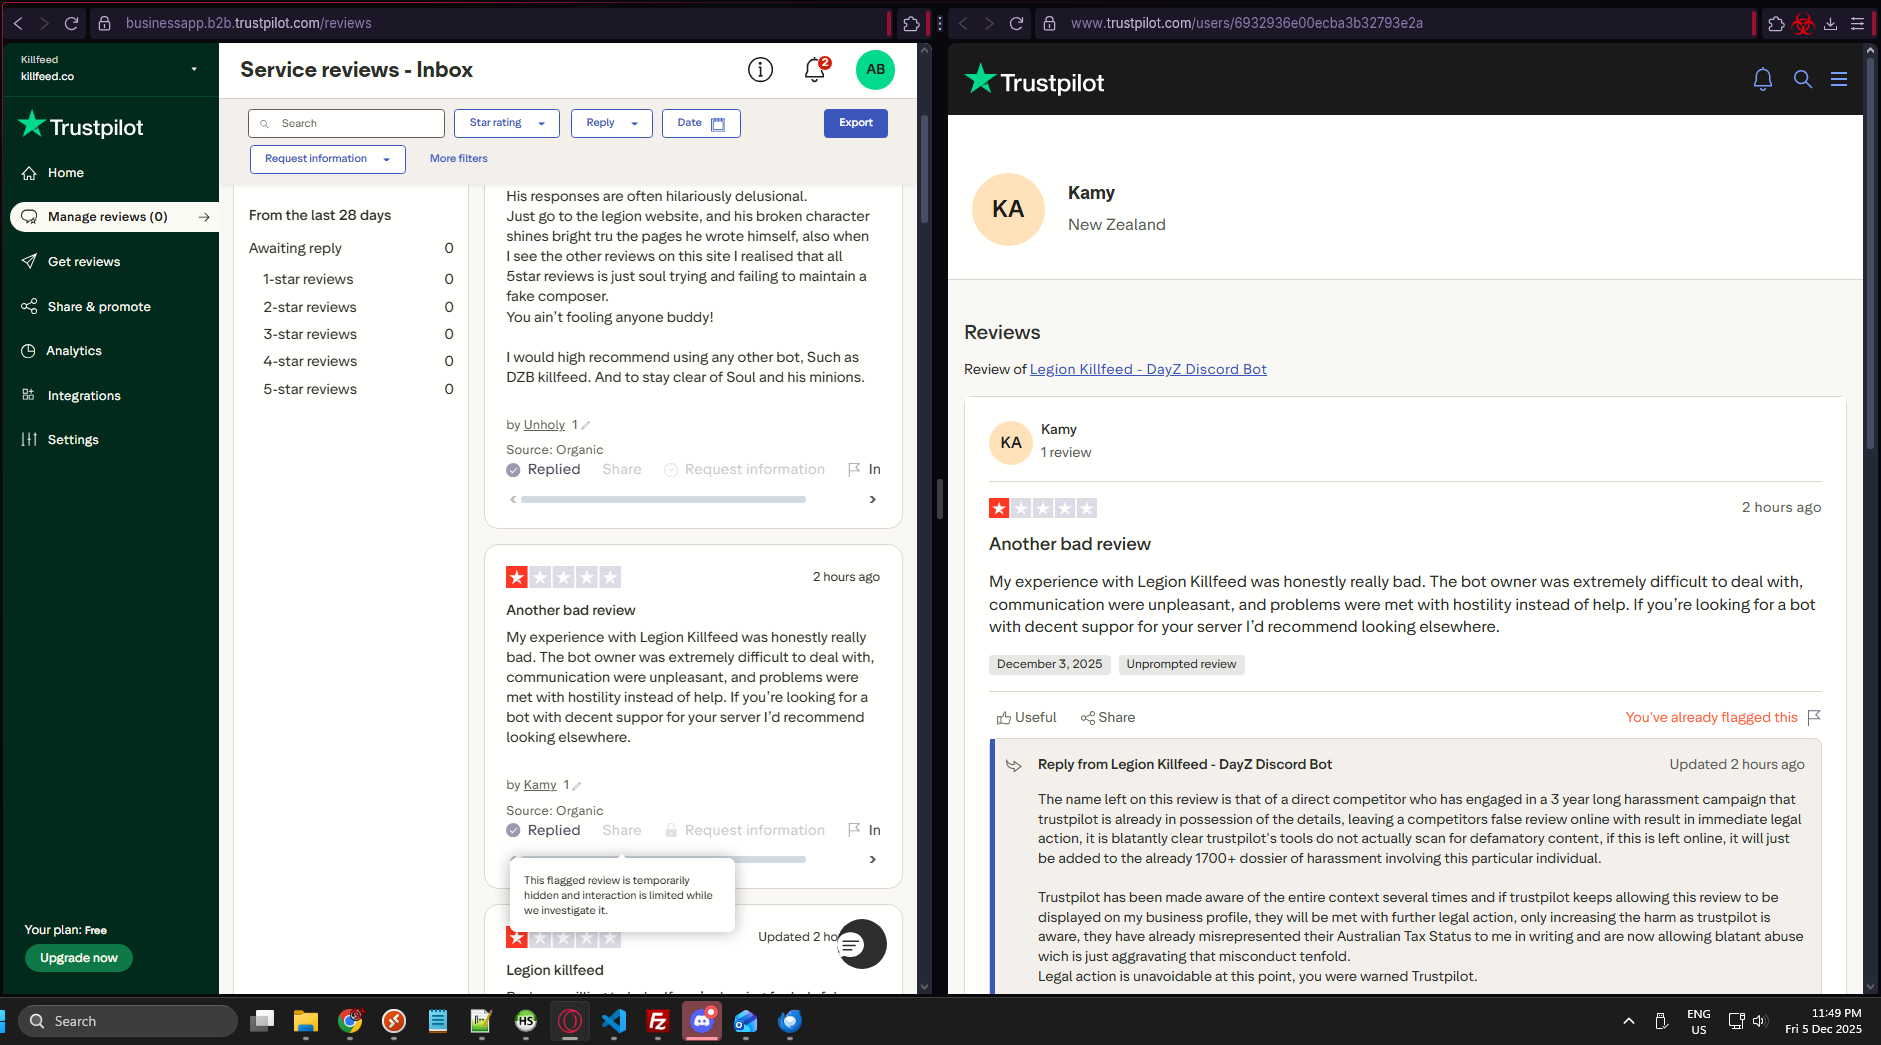Click the red biohazard extension icon
Screen dimensions: 1881x1045
[1803, 23]
